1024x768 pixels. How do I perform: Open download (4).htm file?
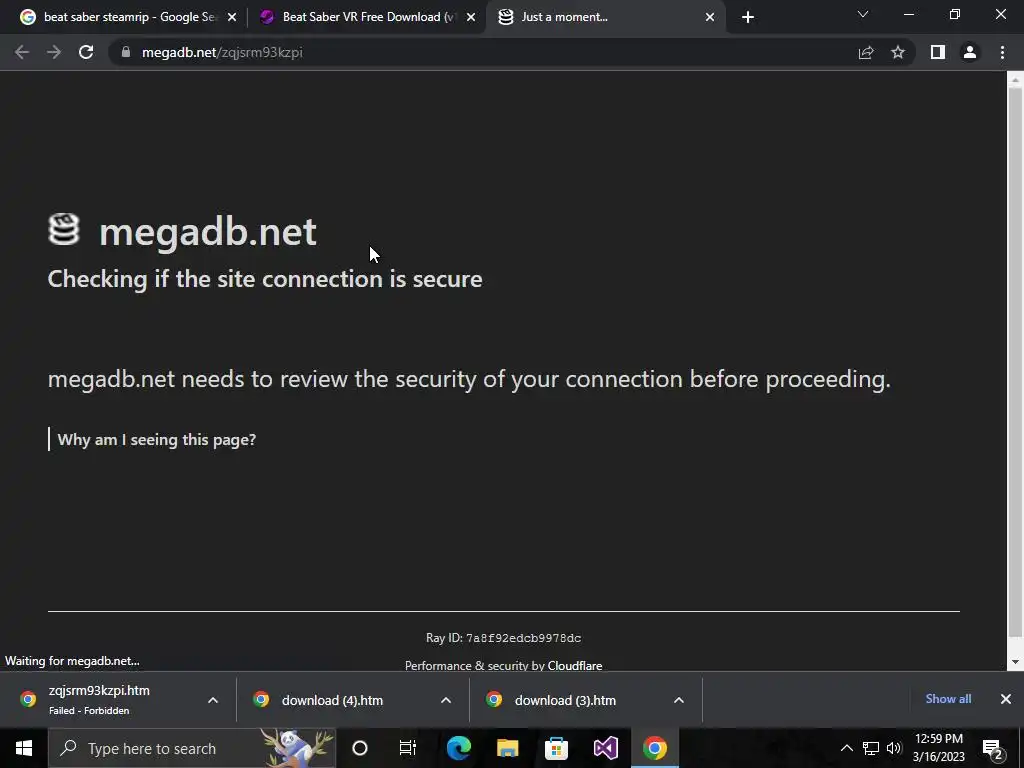coord(332,700)
